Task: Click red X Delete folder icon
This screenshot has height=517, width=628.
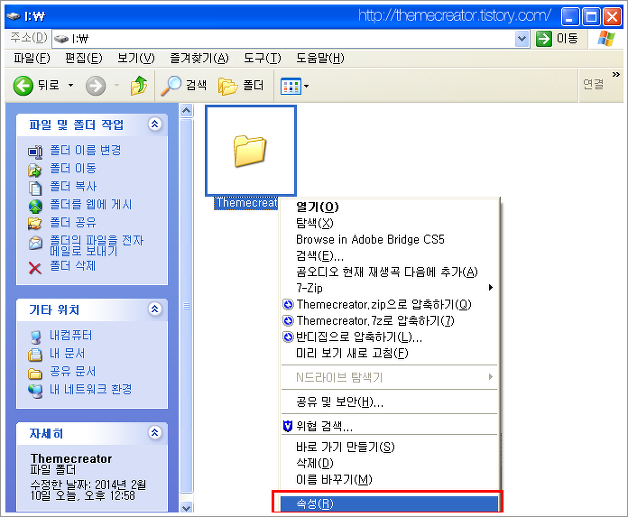Action: (35, 268)
